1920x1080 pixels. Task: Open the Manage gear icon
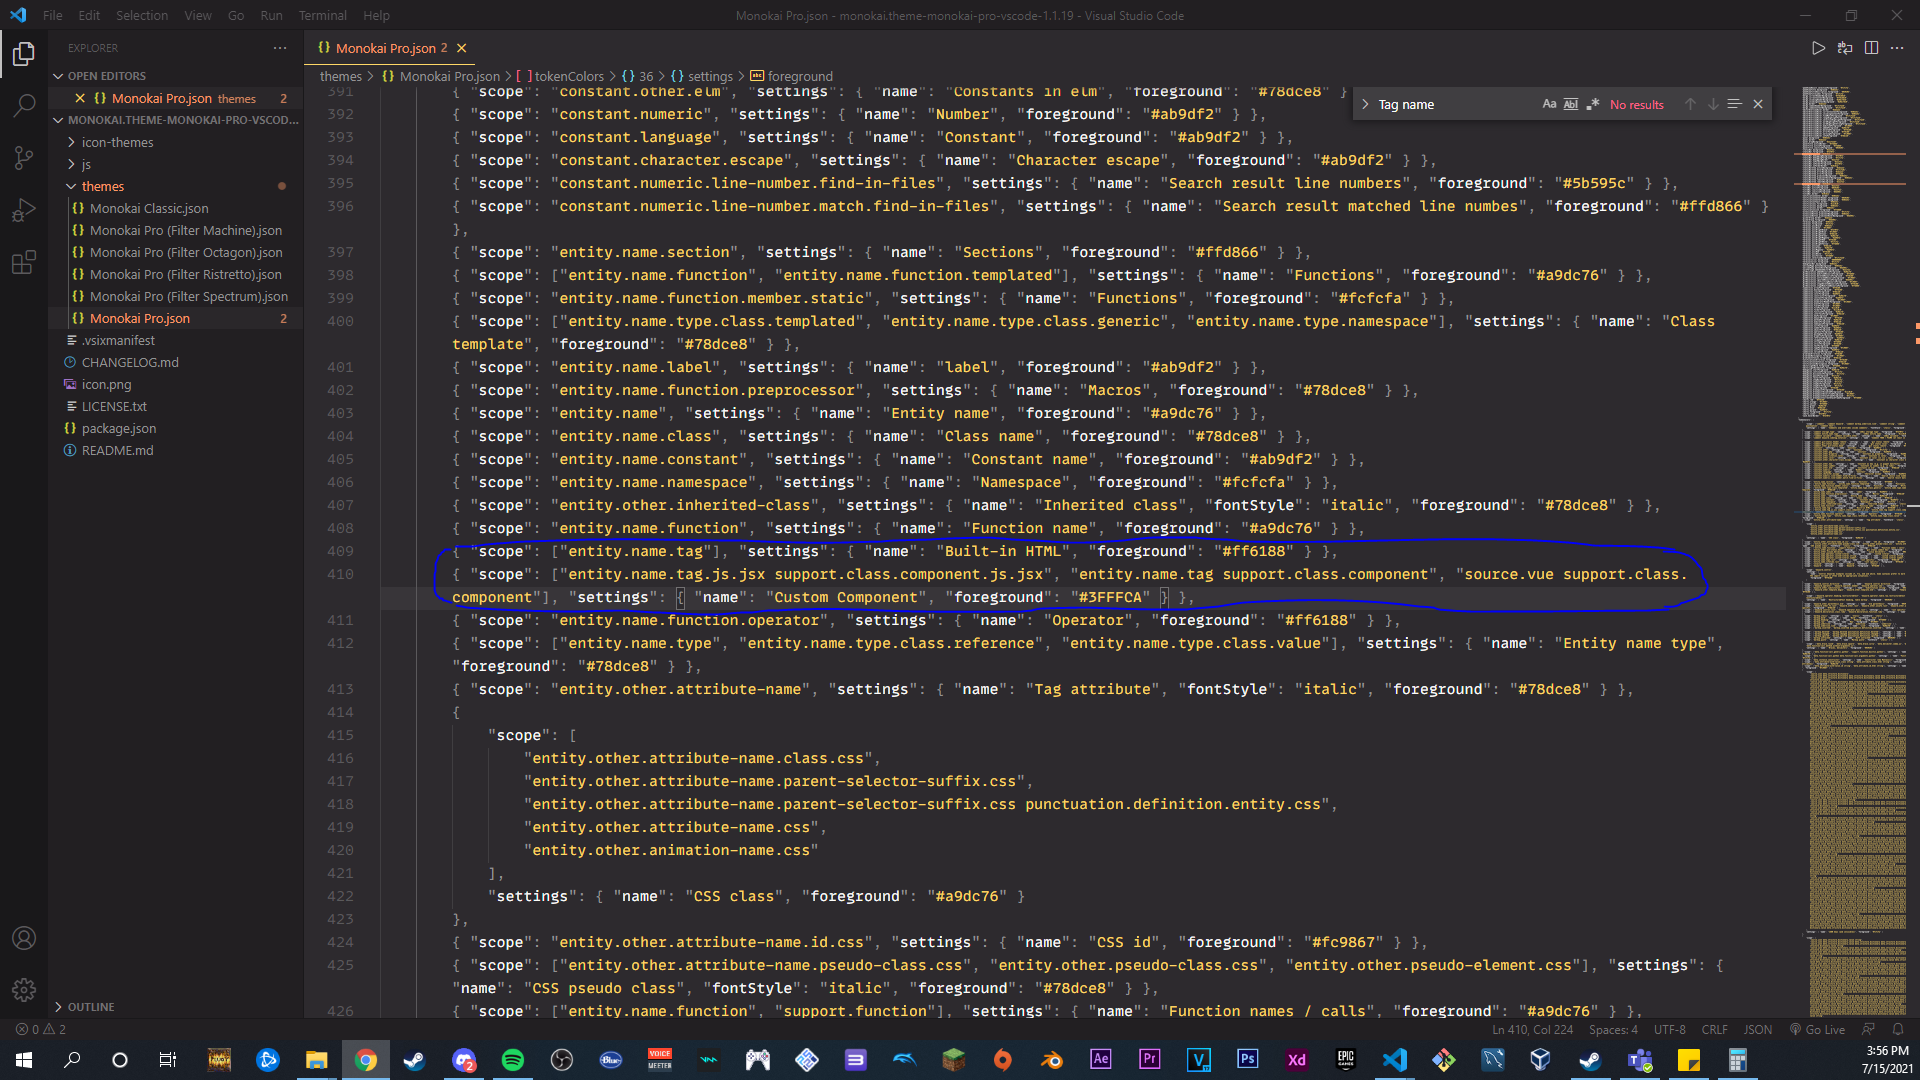[x=24, y=990]
